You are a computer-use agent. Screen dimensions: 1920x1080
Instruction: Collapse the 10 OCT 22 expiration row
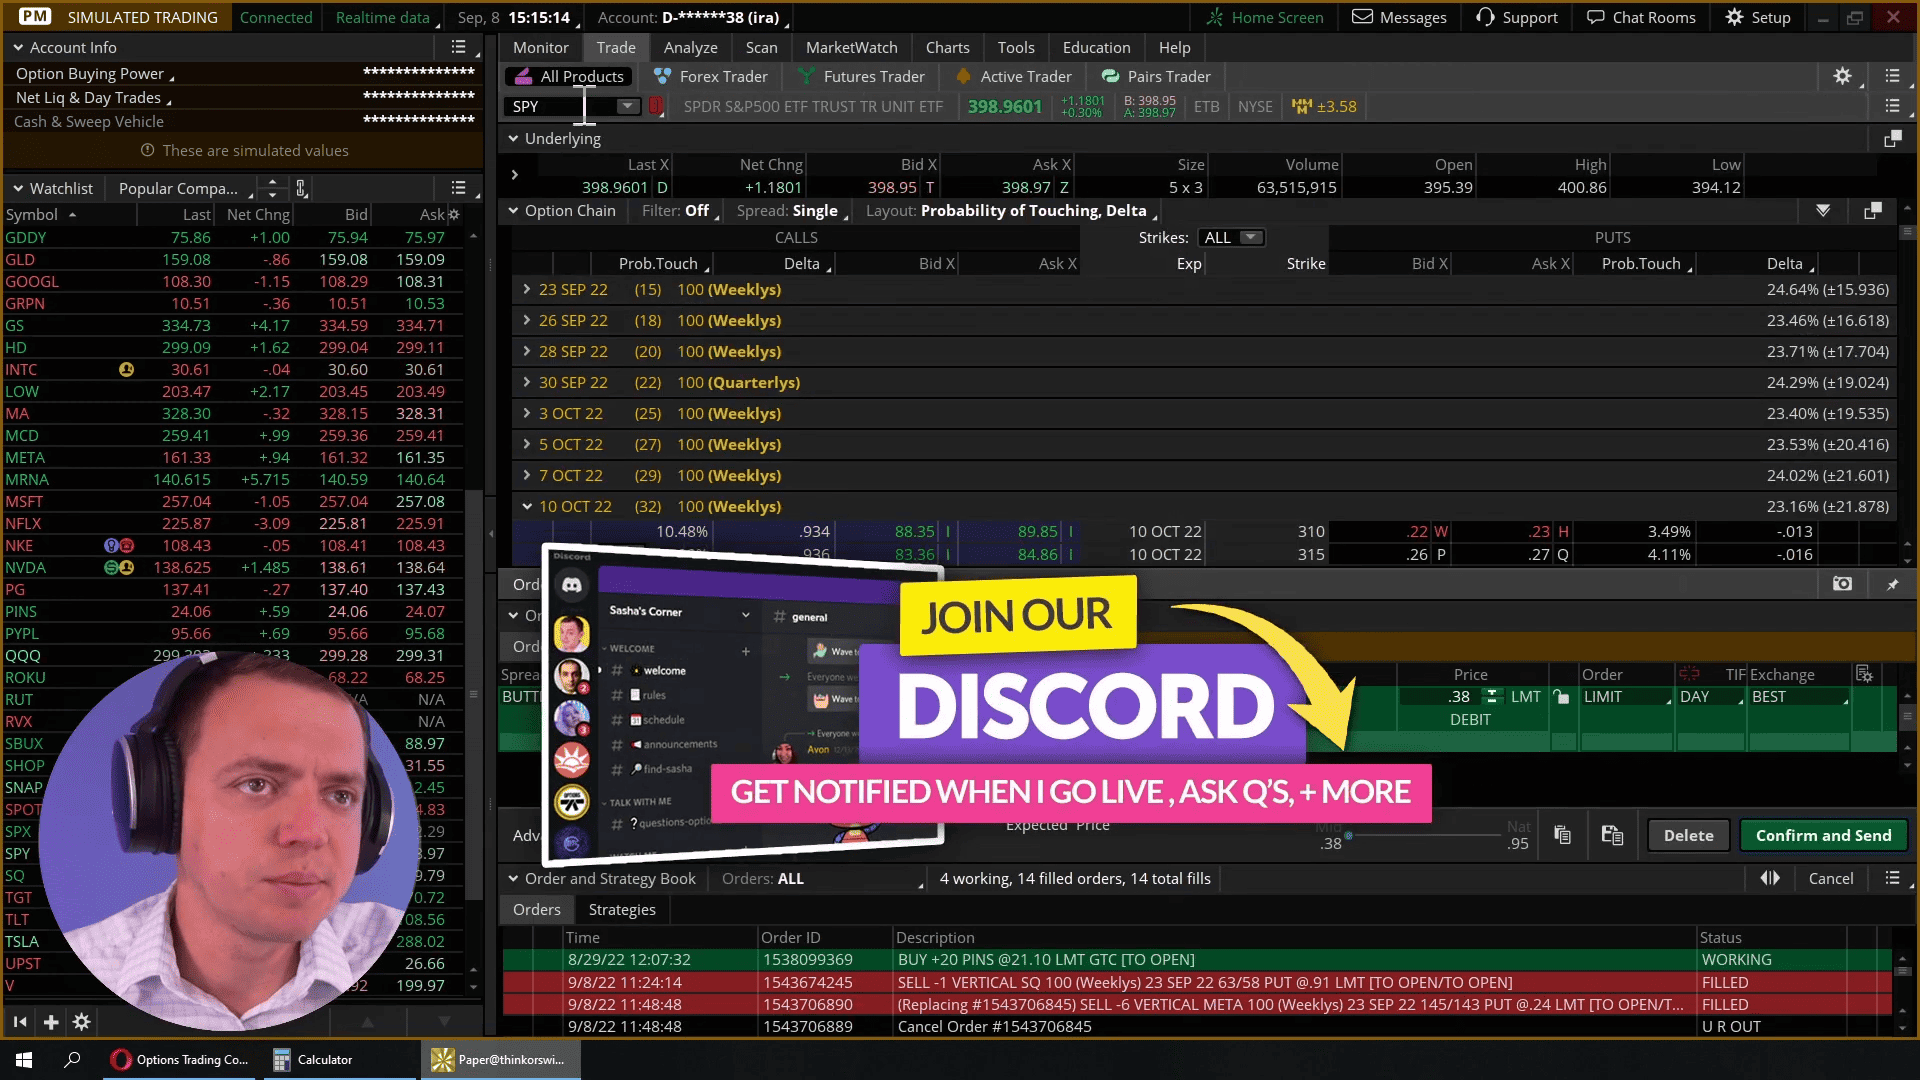(x=526, y=506)
